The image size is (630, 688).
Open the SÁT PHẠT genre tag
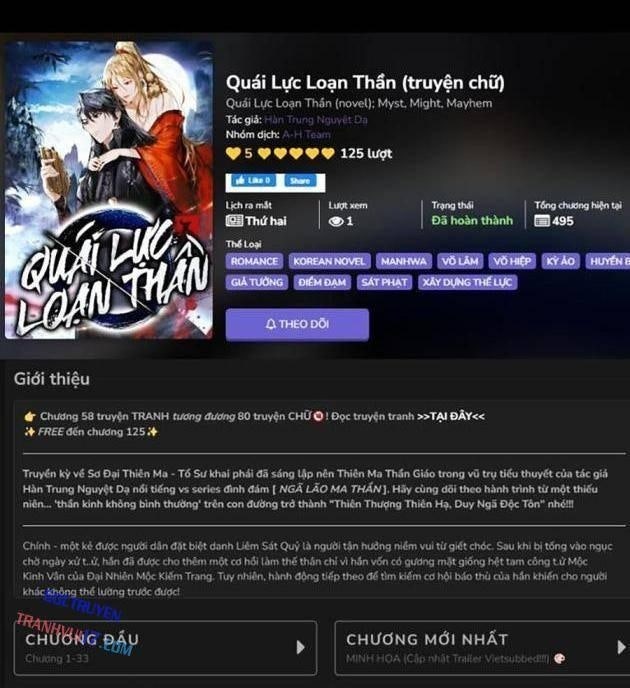[384, 282]
